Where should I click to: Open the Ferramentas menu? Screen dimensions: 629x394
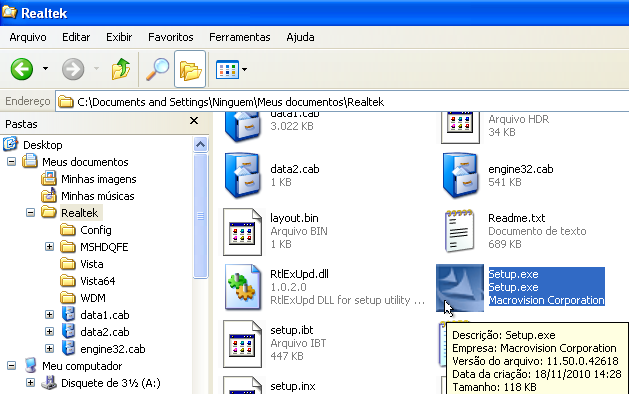(x=239, y=37)
